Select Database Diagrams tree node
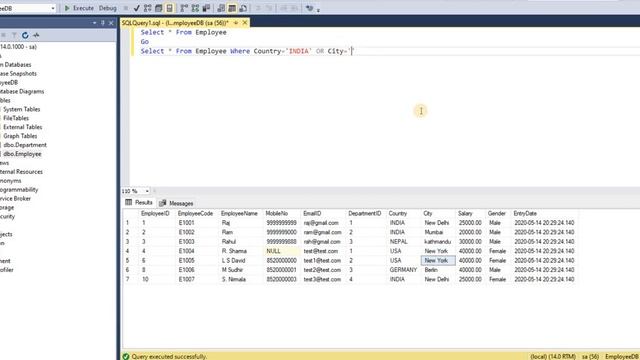Screen dimensions: 640x360 coord(22,91)
